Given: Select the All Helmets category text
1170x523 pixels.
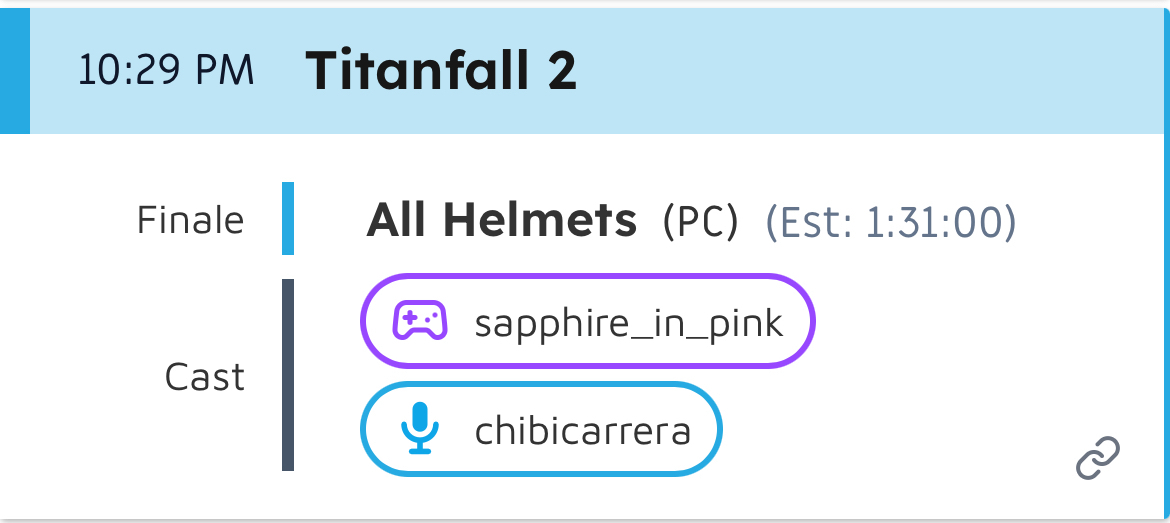Looking at the screenshot, I should click(501, 220).
